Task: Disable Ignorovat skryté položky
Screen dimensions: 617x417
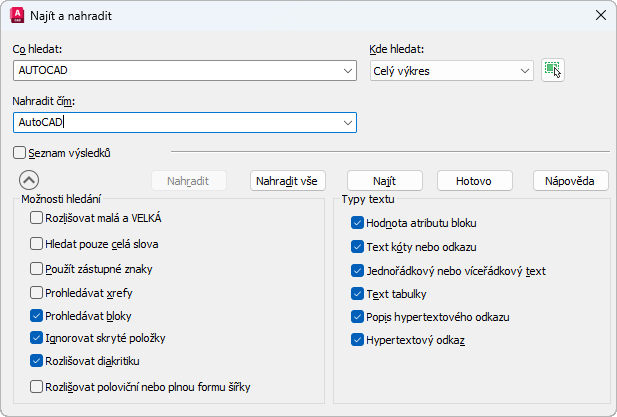Action: [37, 338]
